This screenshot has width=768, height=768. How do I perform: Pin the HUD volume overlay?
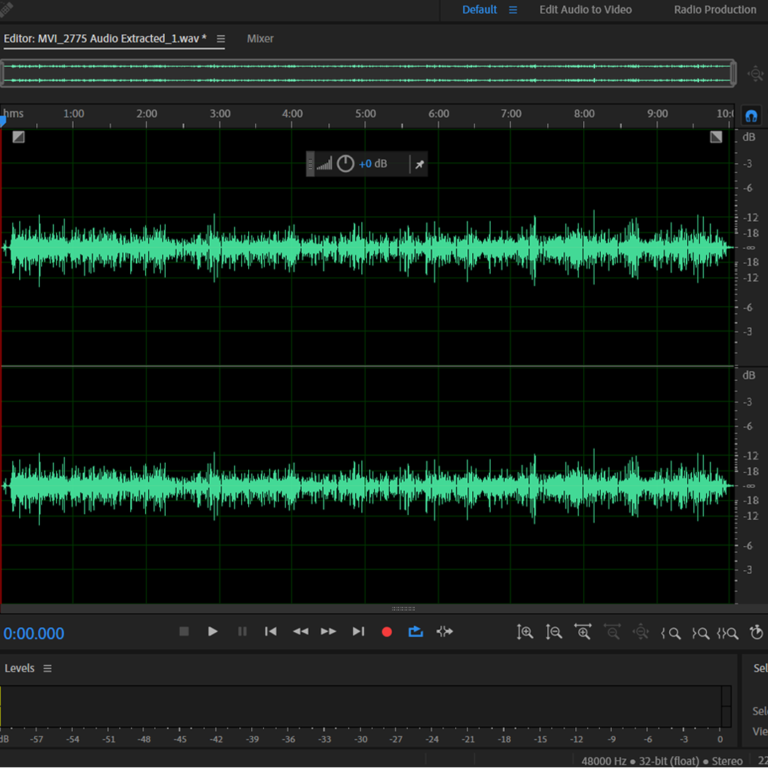pos(420,164)
